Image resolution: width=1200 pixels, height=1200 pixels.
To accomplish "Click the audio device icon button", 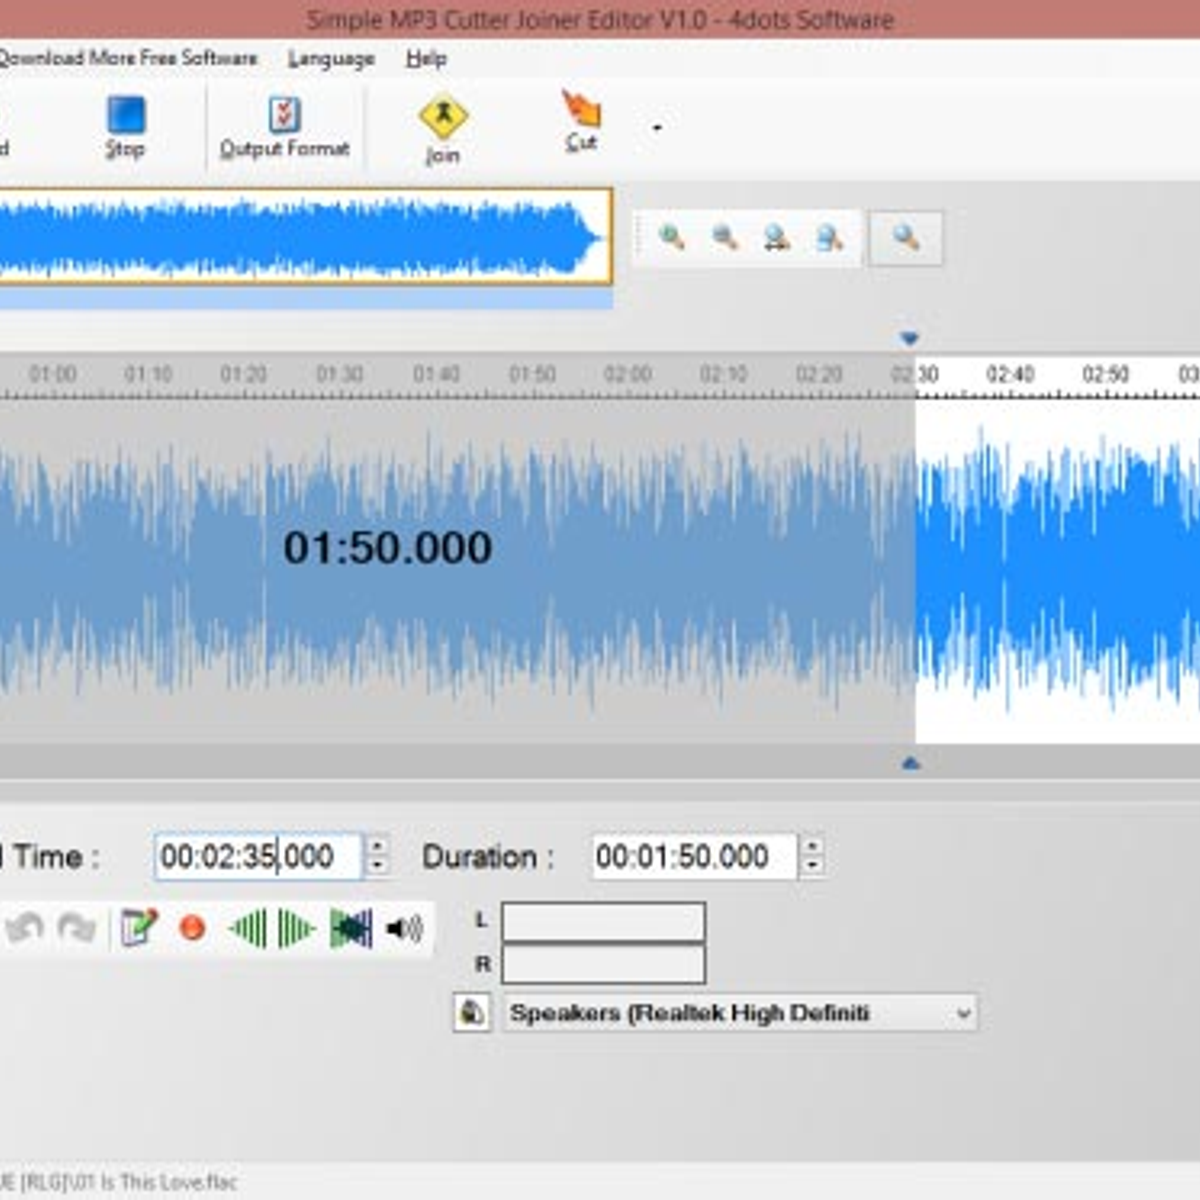I will point(472,1013).
